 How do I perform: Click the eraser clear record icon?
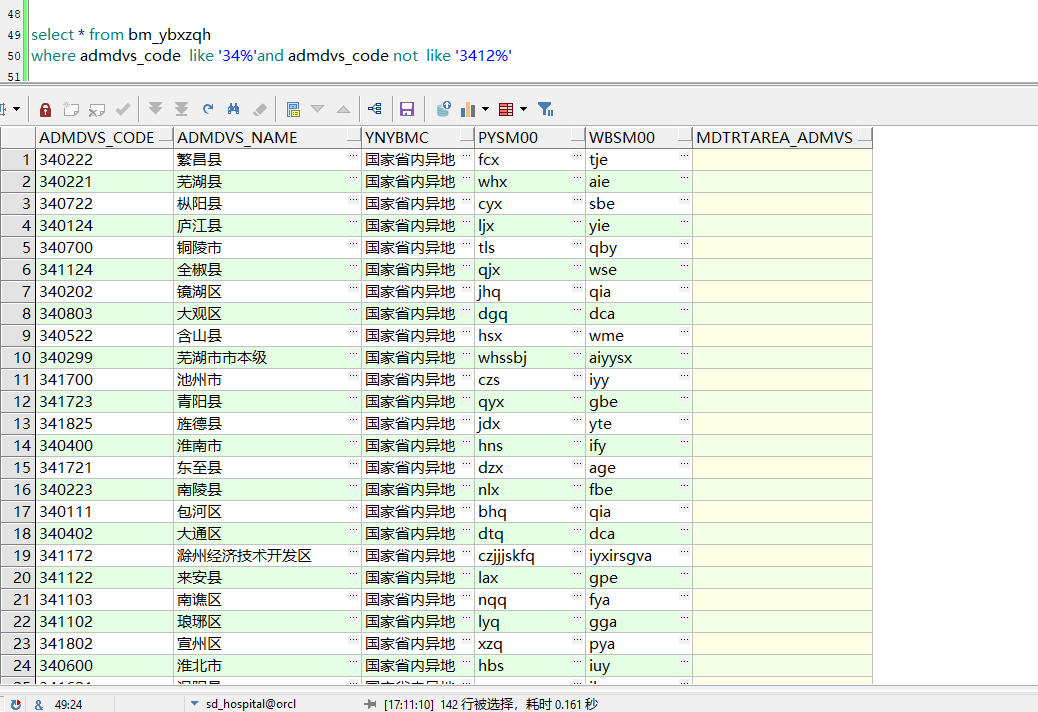[x=260, y=109]
